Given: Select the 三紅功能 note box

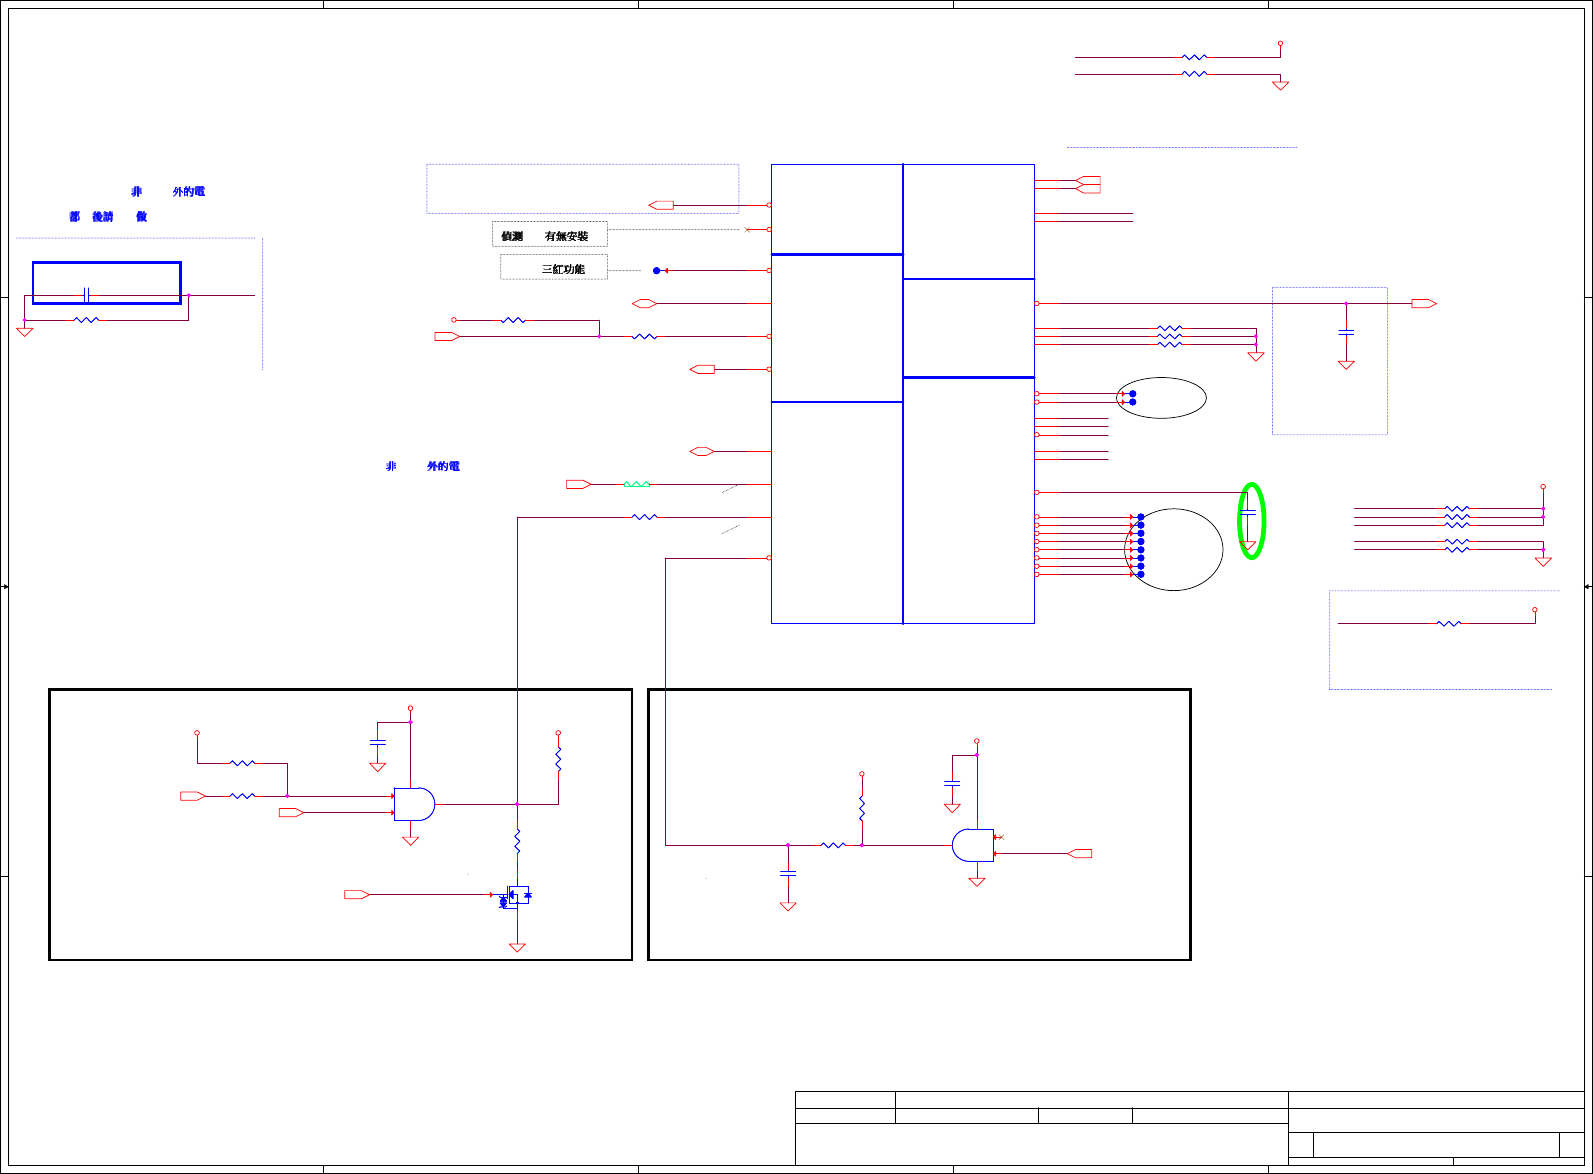Looking at the screenshot, I should coord(554,267).
